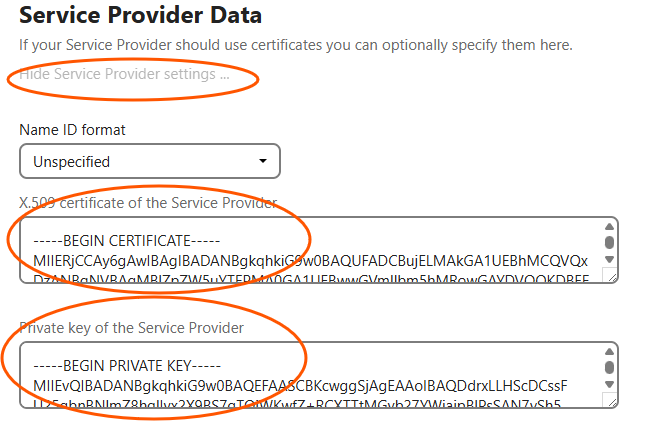Screen dimensions: 645x422
Task: Click the BEGIN CERTIFICATE line in certificate field
Action: 126,241
